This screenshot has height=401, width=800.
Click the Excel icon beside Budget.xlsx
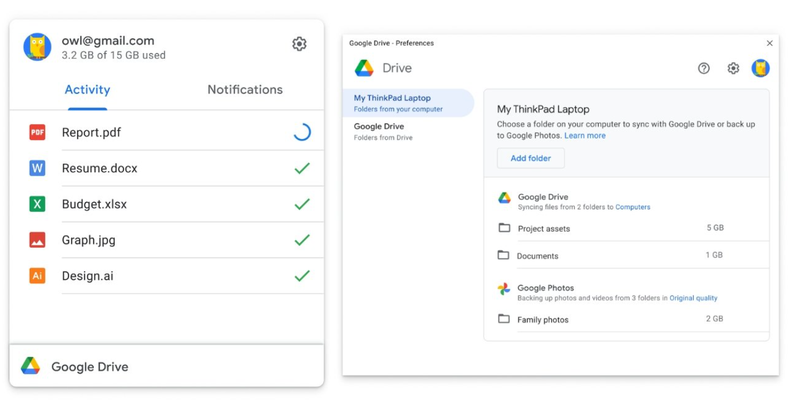[x=37, y=204]
